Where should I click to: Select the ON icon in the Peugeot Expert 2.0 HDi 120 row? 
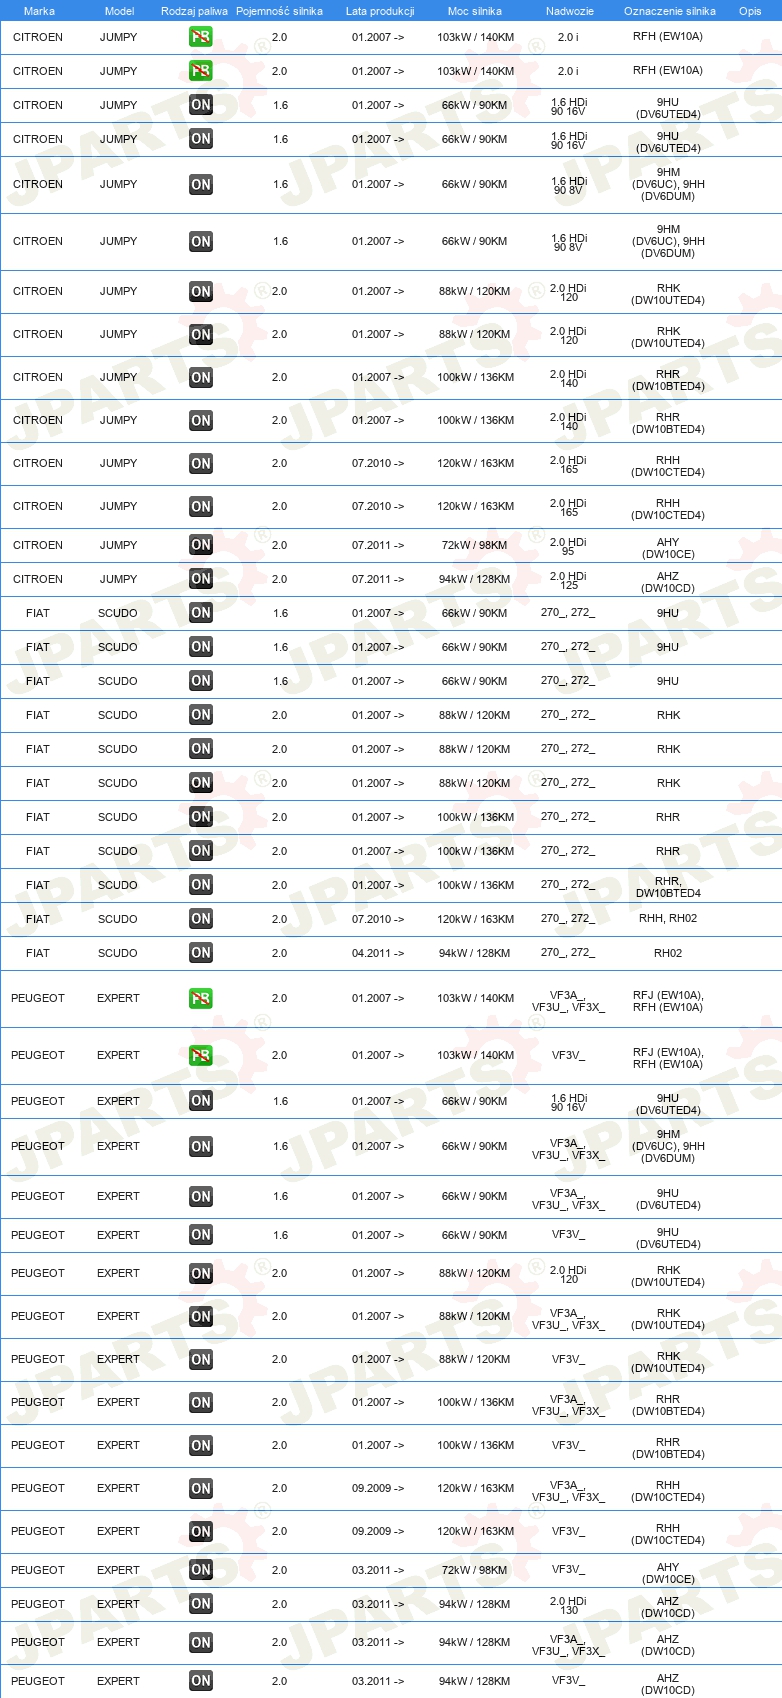pos(201,1274)
